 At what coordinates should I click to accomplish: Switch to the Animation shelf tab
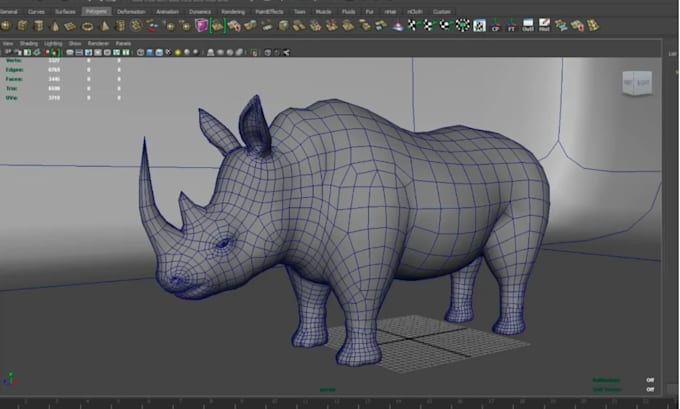[x=167, y=12]
